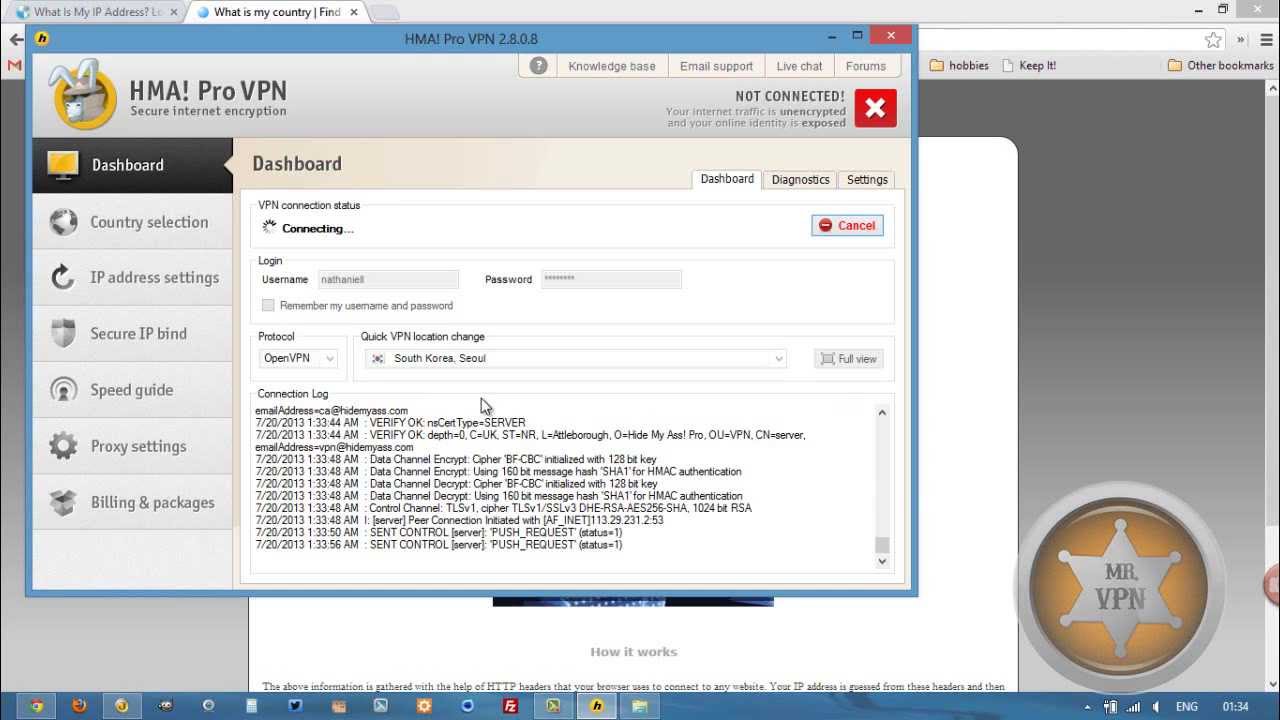Open Chrome from the taskbar

tap(36, 706)
